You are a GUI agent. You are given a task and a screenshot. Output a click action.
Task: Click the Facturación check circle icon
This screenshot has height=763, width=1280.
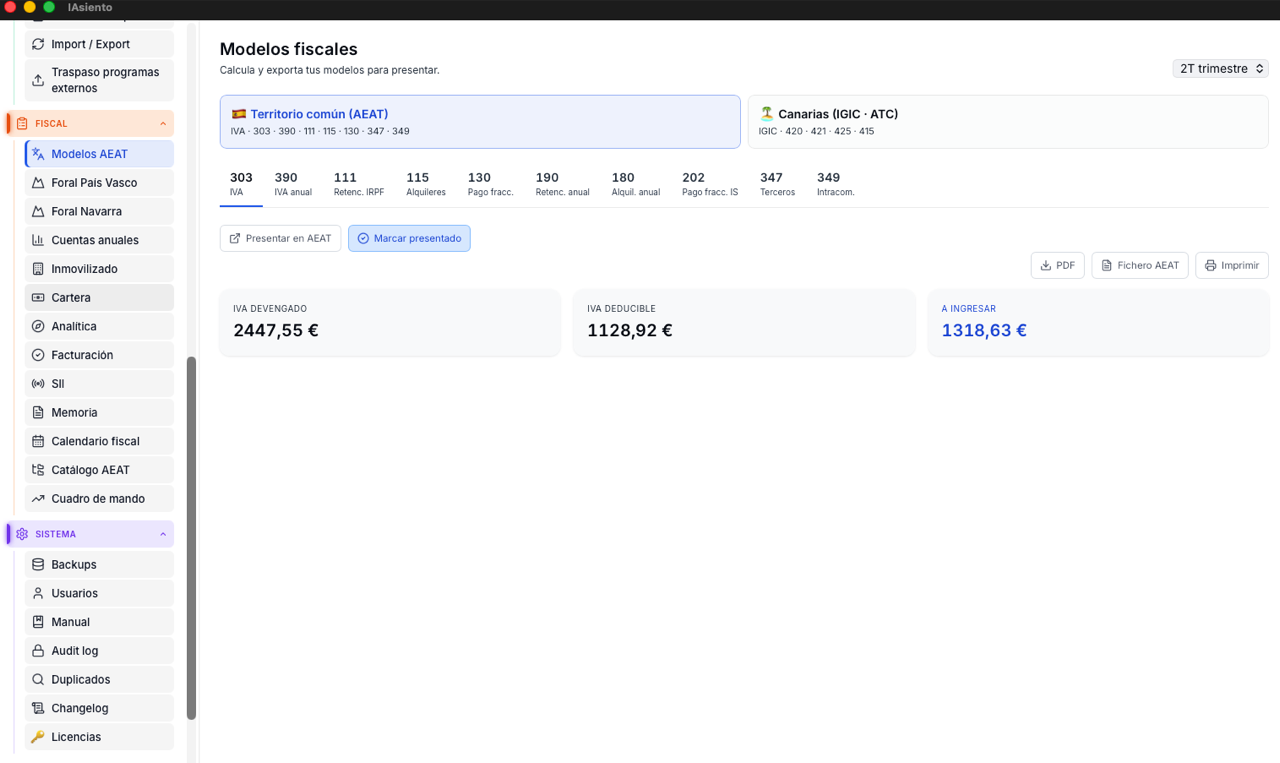(x=38, y=355)
